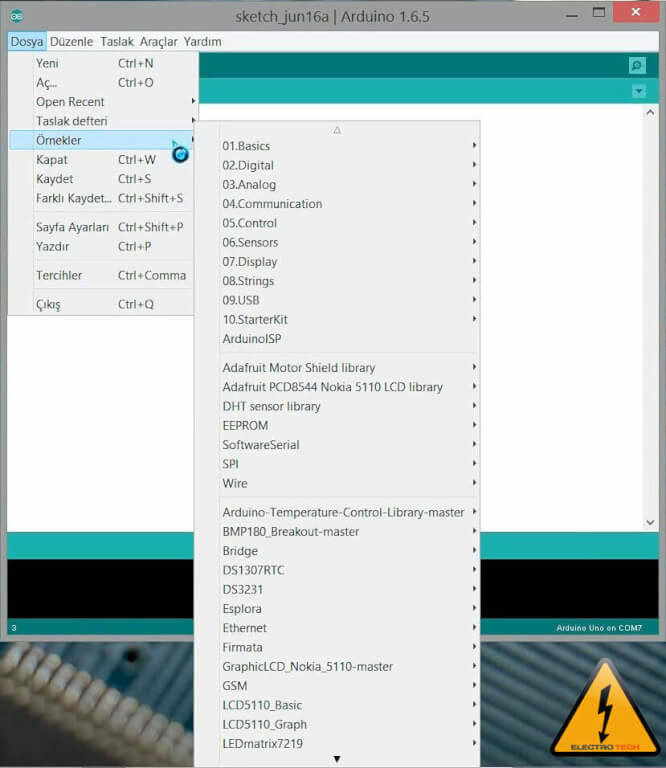Screen dimensions: 666x768
Task: Open the Düzenle menu
Action: click(71, 42)
